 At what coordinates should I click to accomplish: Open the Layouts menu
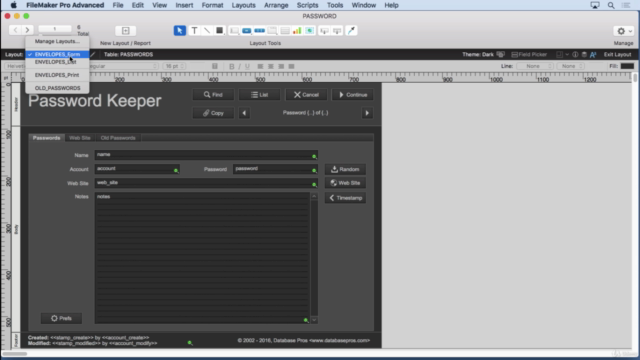(x=243, y=5)
